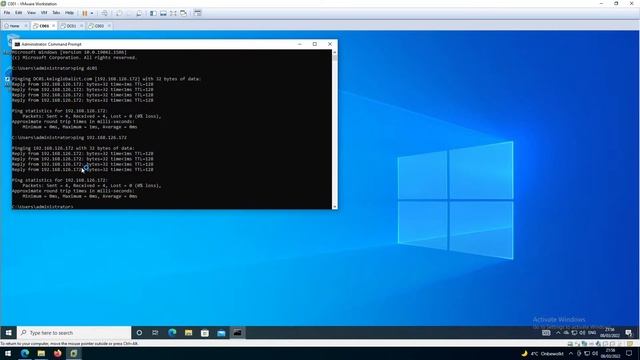Show or hide the library side panel
The height and width of the screenshot is (360, 640).
pos(153,13)
